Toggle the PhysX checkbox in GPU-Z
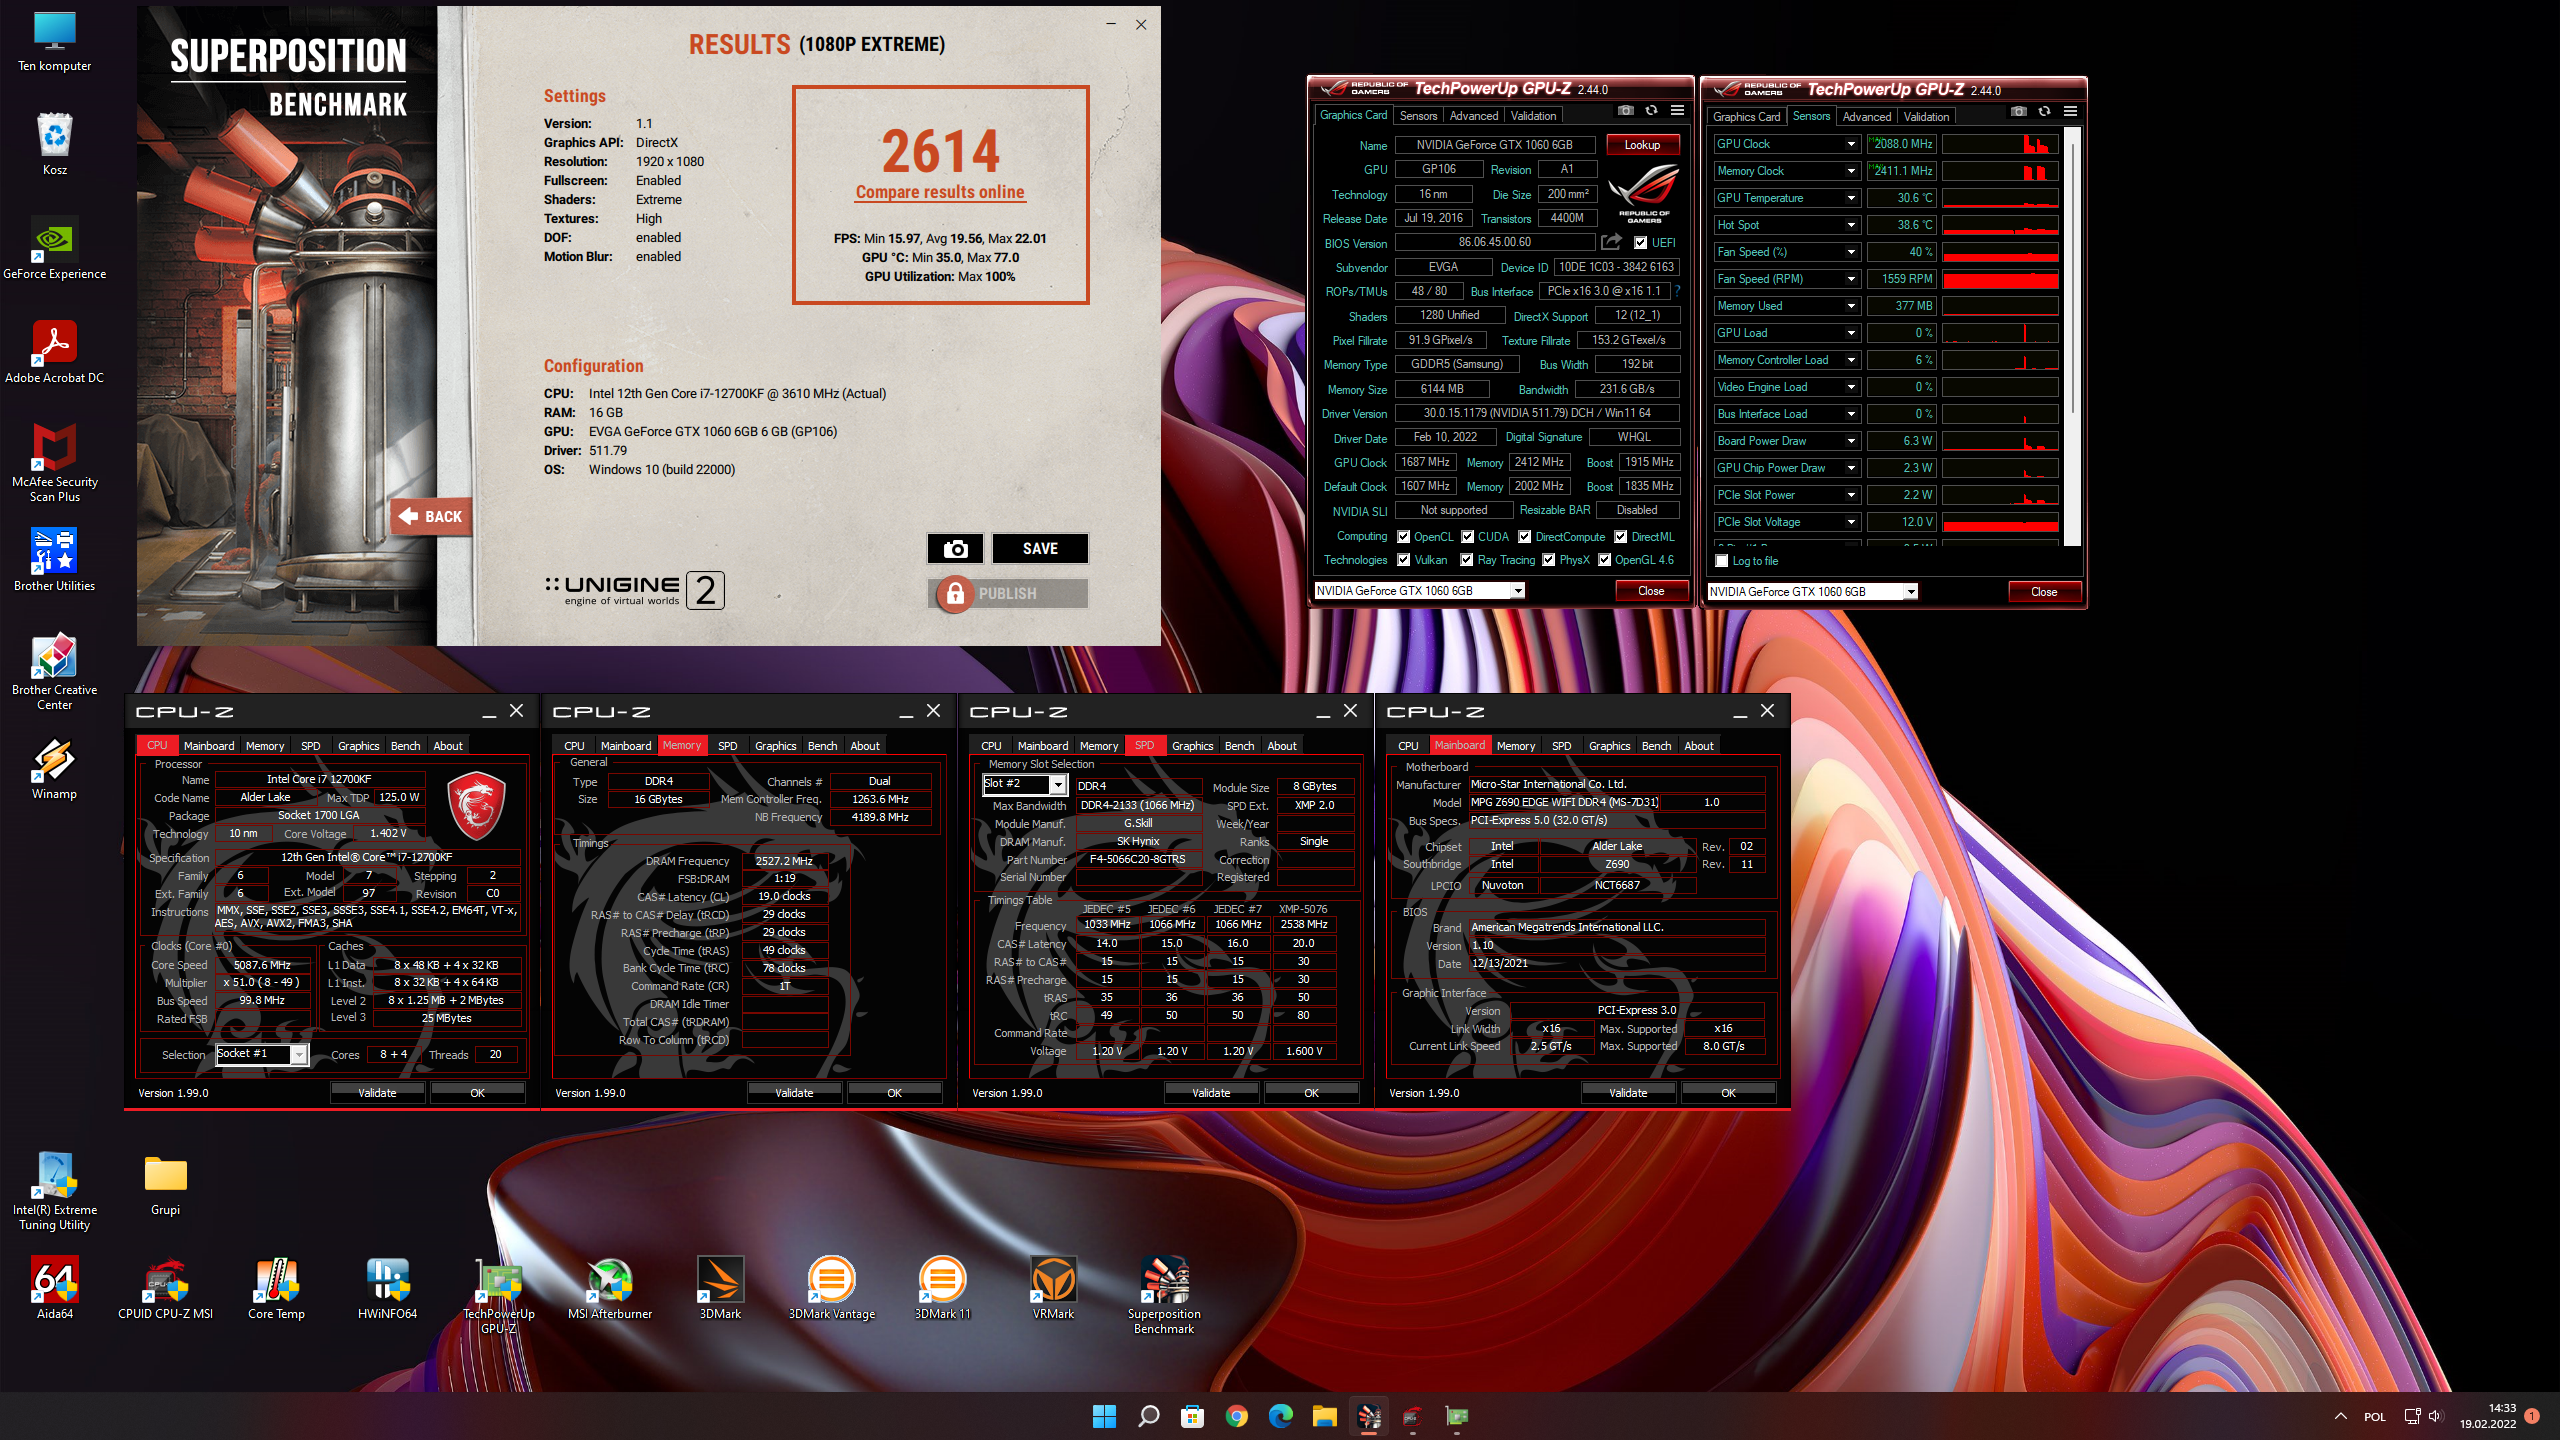2560x1440 pixels. coord(1549,560)
